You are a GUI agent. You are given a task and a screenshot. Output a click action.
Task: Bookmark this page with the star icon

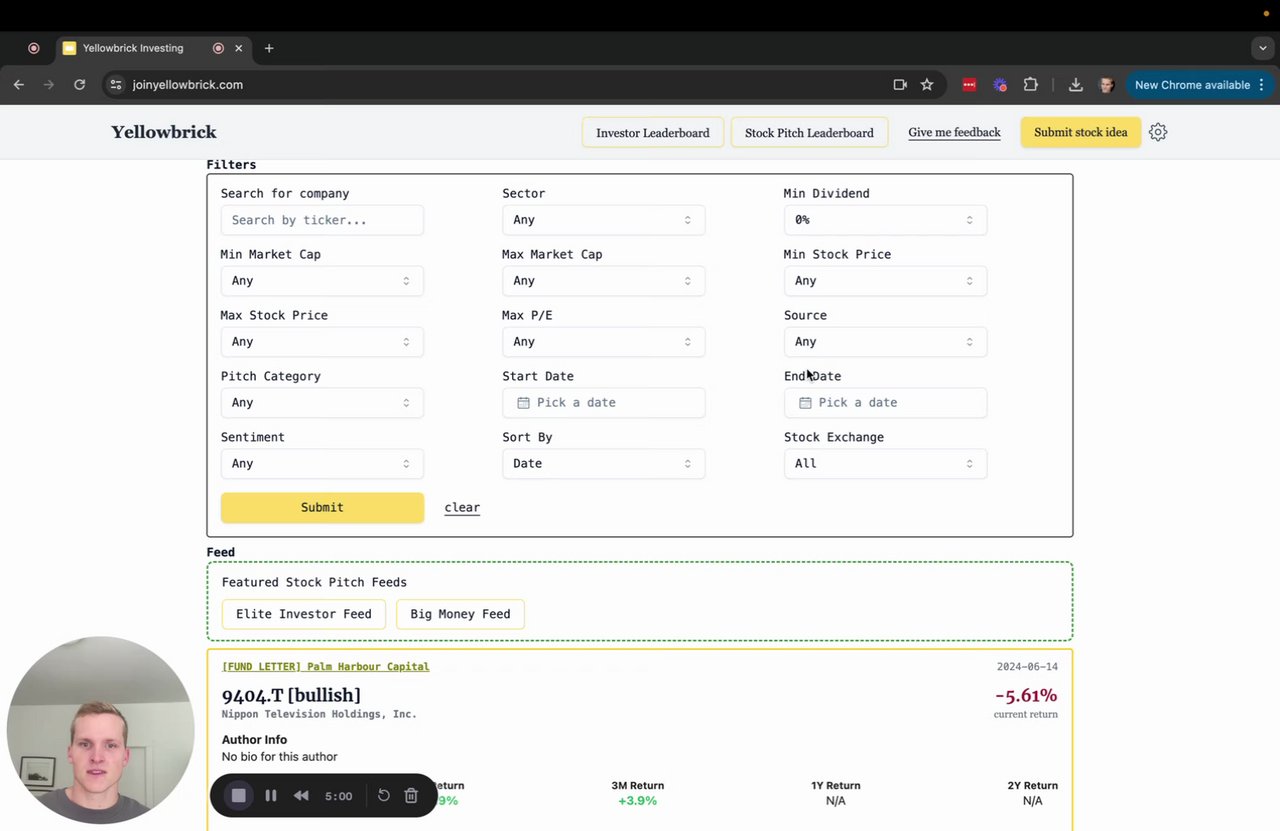(927, 85)
